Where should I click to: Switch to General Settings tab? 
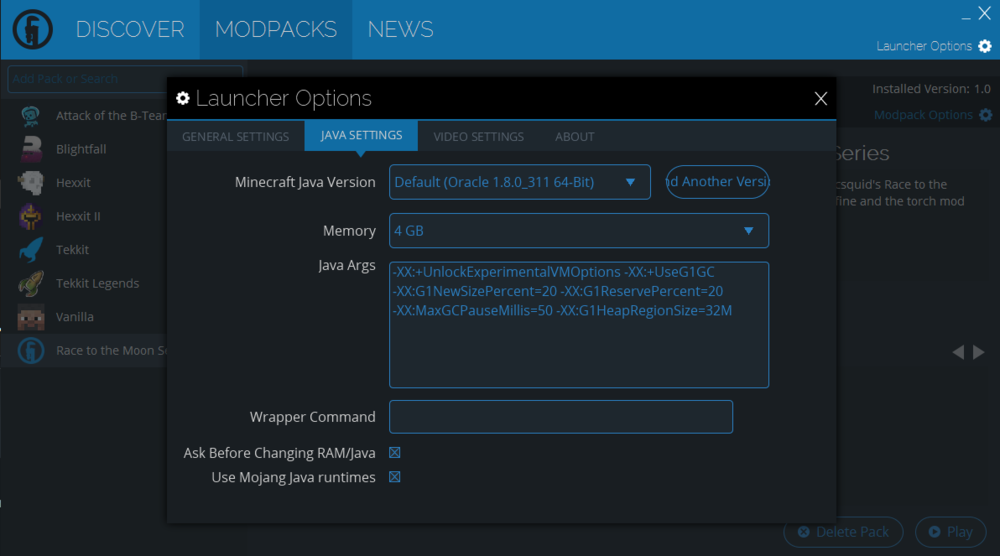235,136
